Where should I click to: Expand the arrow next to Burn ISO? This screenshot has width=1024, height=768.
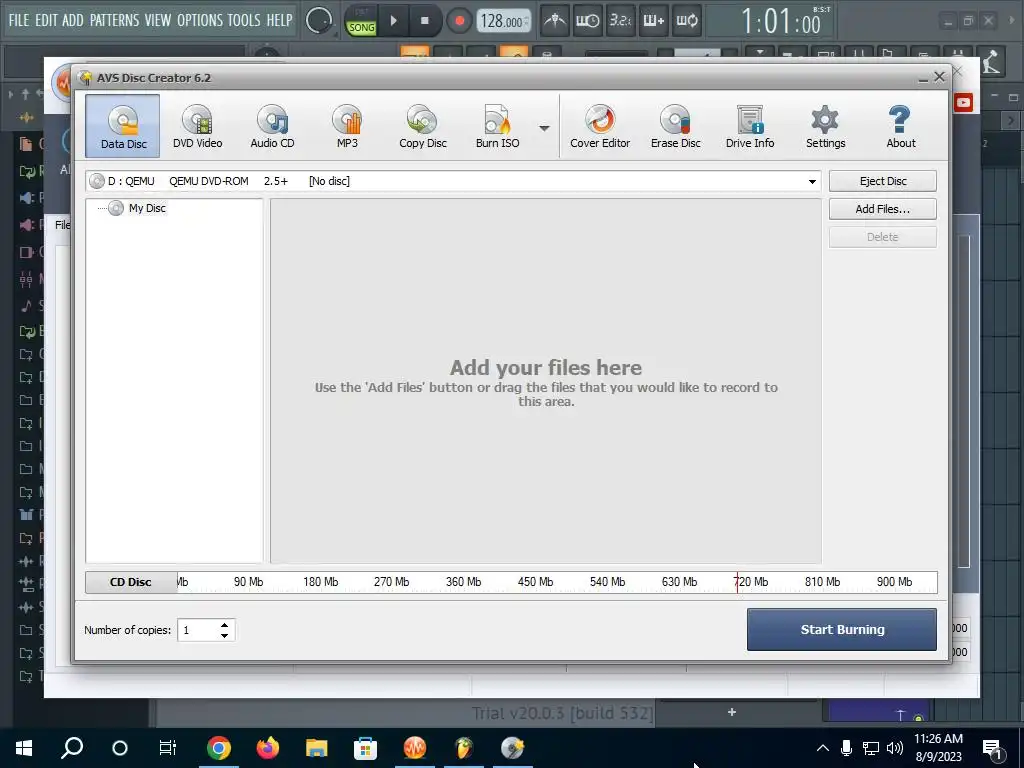[x=544, y=128]
